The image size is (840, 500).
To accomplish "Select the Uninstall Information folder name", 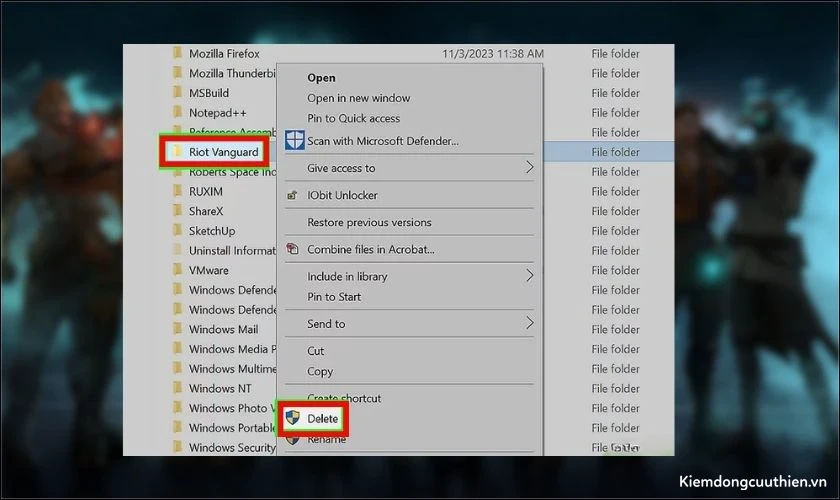I will pos(232,250).
